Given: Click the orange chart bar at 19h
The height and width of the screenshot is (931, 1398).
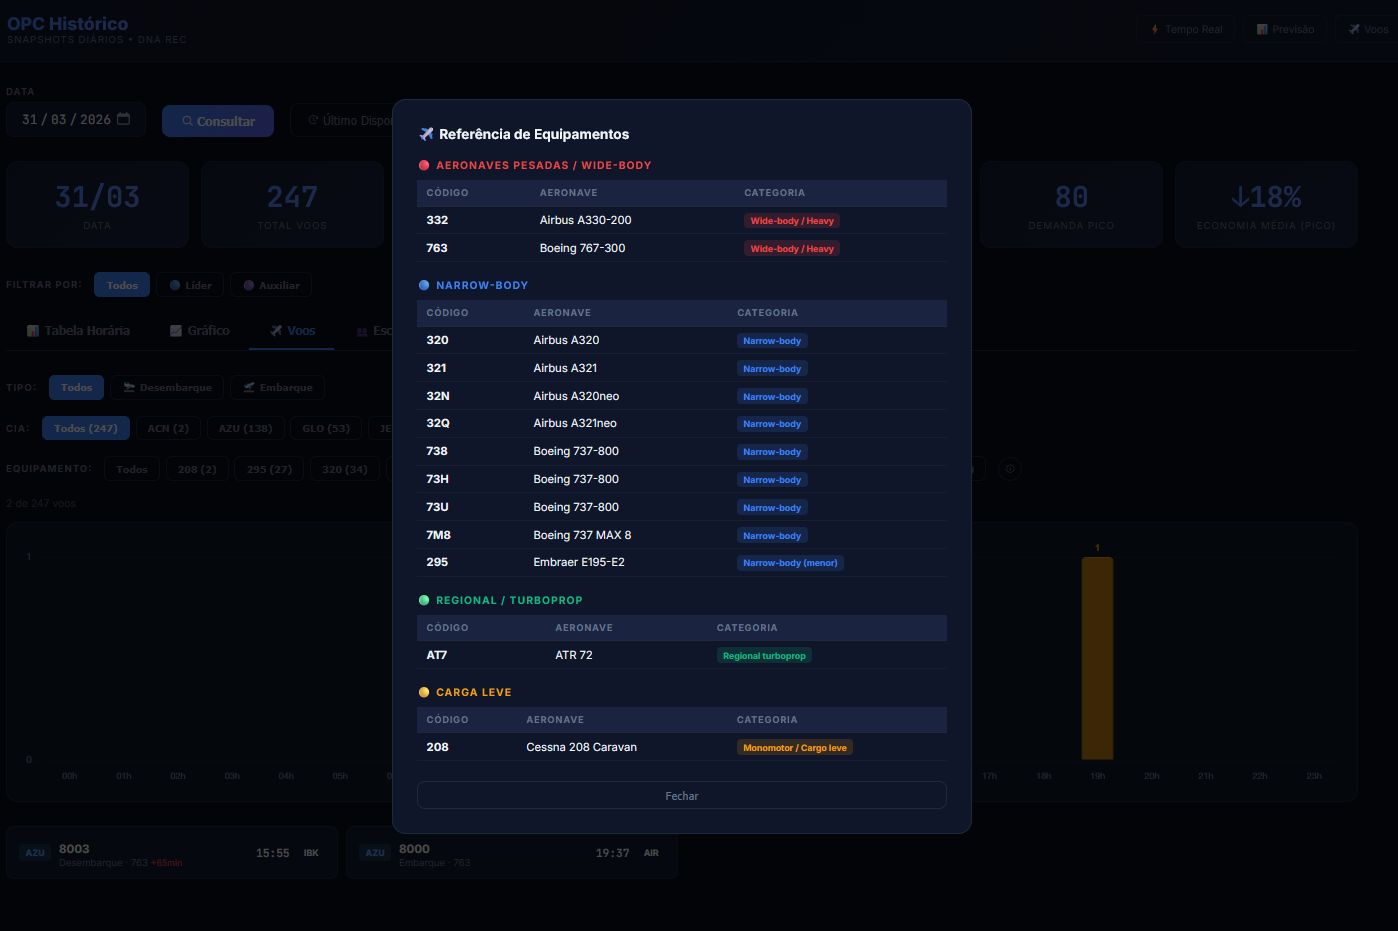Looking at the screenshot, I should point(1097,658).
